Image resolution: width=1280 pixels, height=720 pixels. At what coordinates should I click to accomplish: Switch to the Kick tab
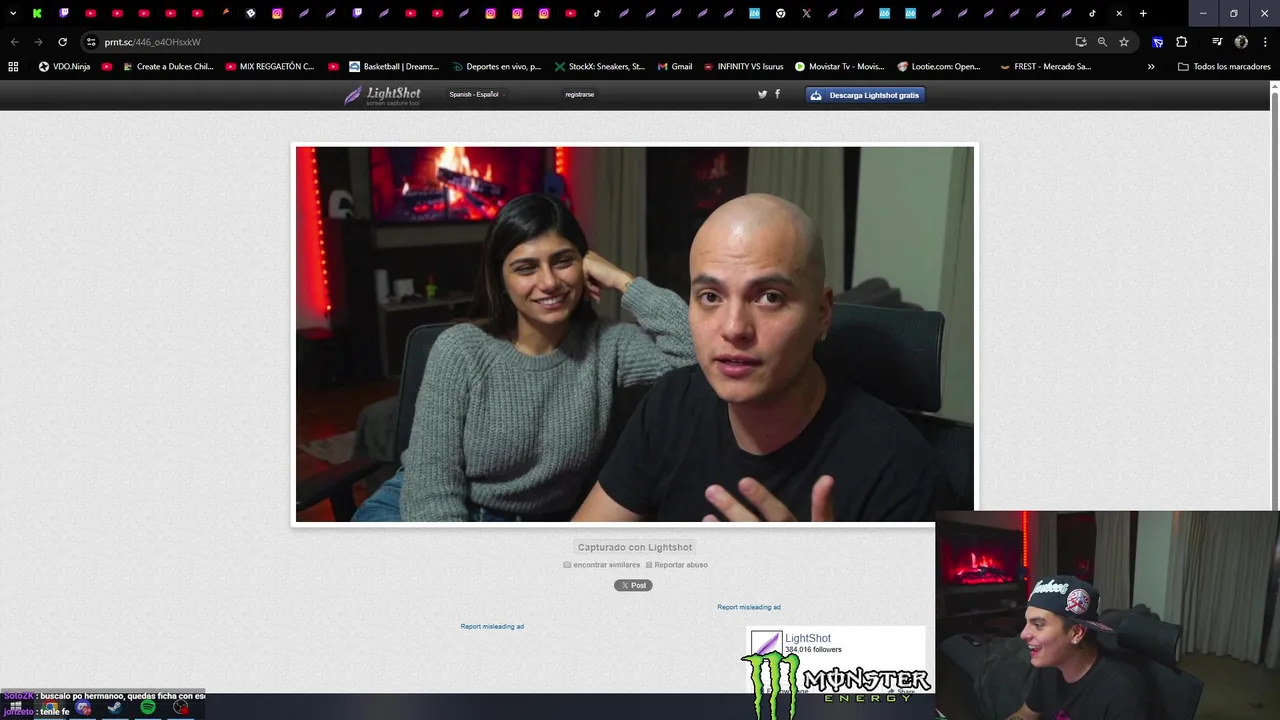tap(37, 13)
